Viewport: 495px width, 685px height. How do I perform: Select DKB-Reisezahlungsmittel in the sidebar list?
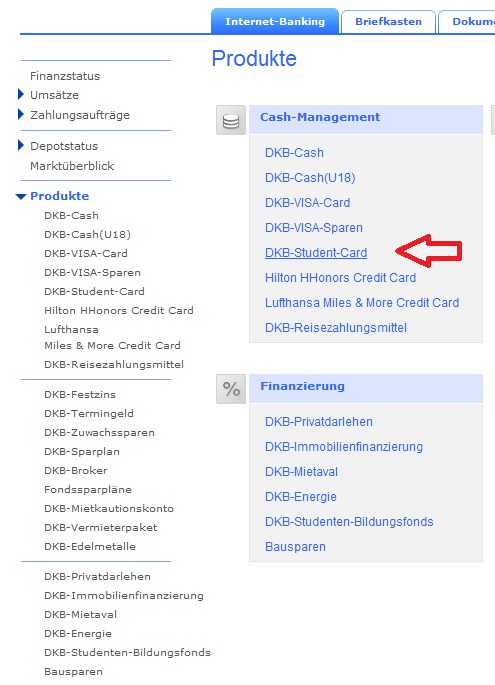click(x=114, y=364)
